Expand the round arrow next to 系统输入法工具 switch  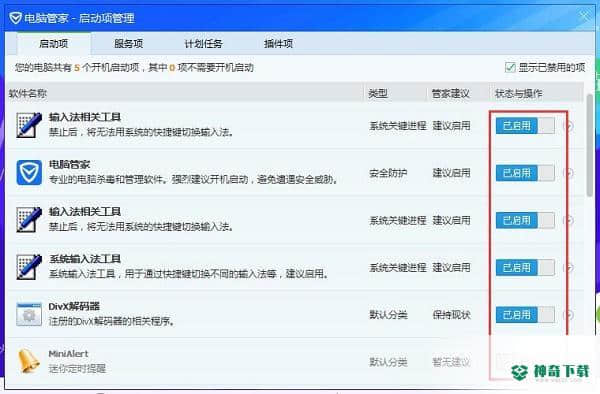[x=569, y=267]
